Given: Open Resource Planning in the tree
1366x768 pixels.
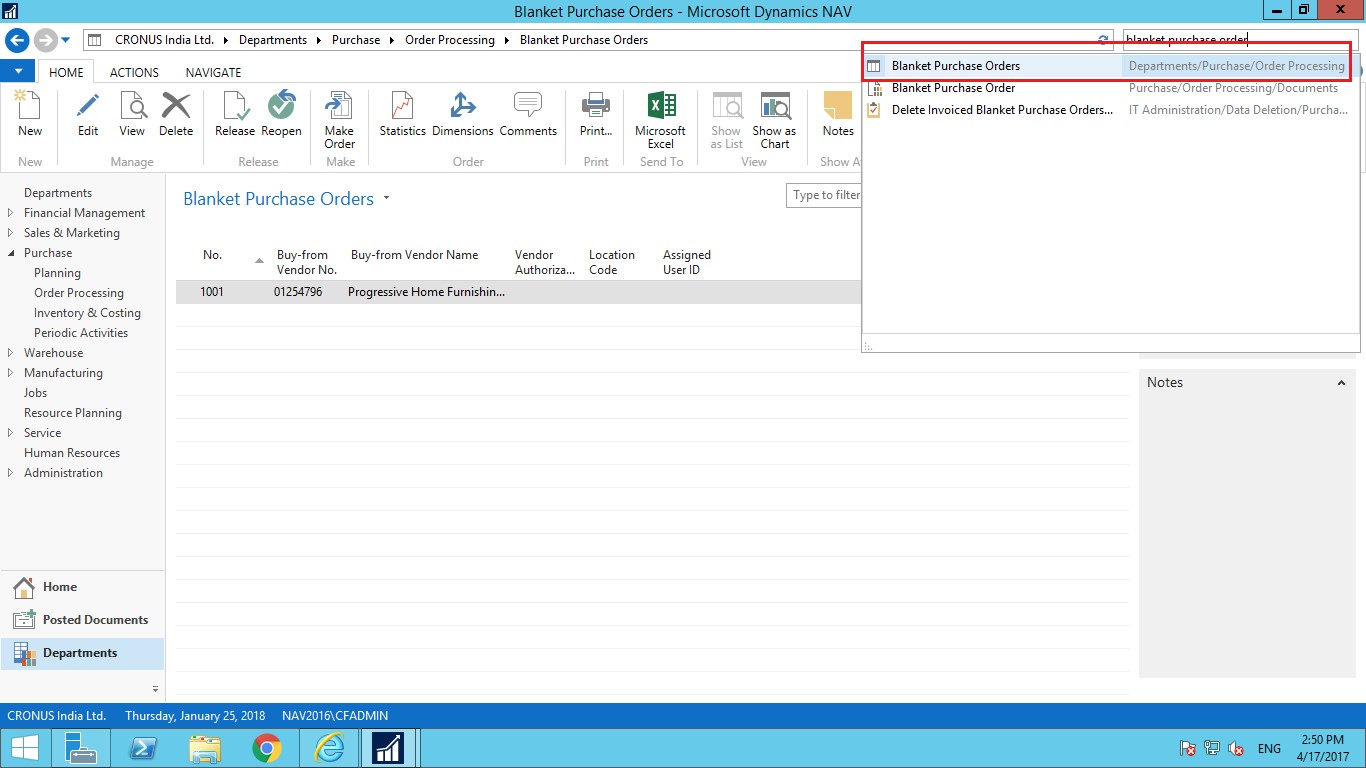Looking at the screenshot, I should pos(73,413).
